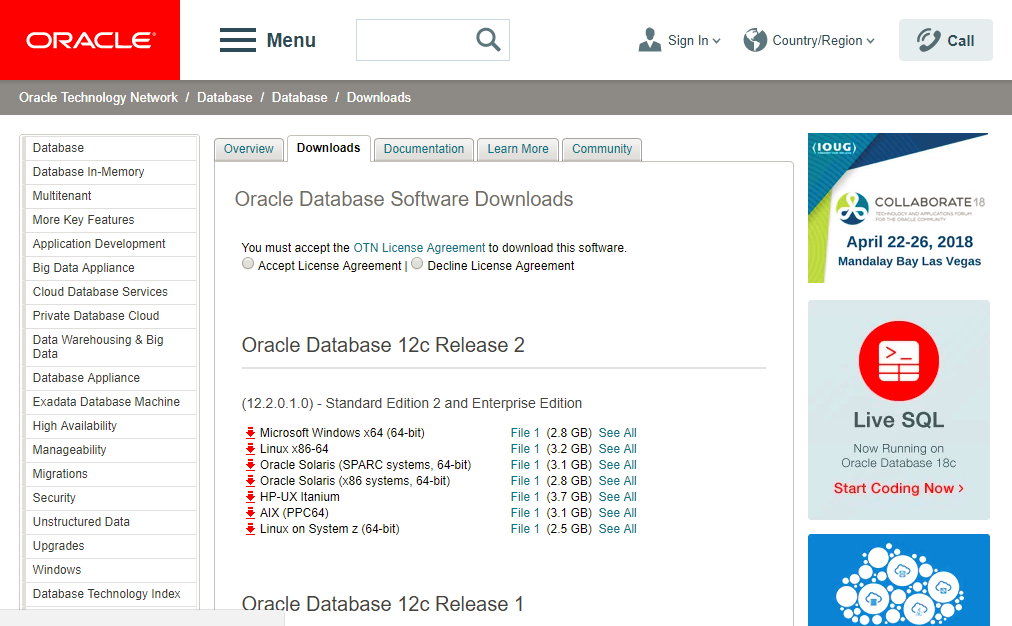The image size is (1012, 626).
Task: Open Unstructured Data sidebar item
Action: (110, 521)
